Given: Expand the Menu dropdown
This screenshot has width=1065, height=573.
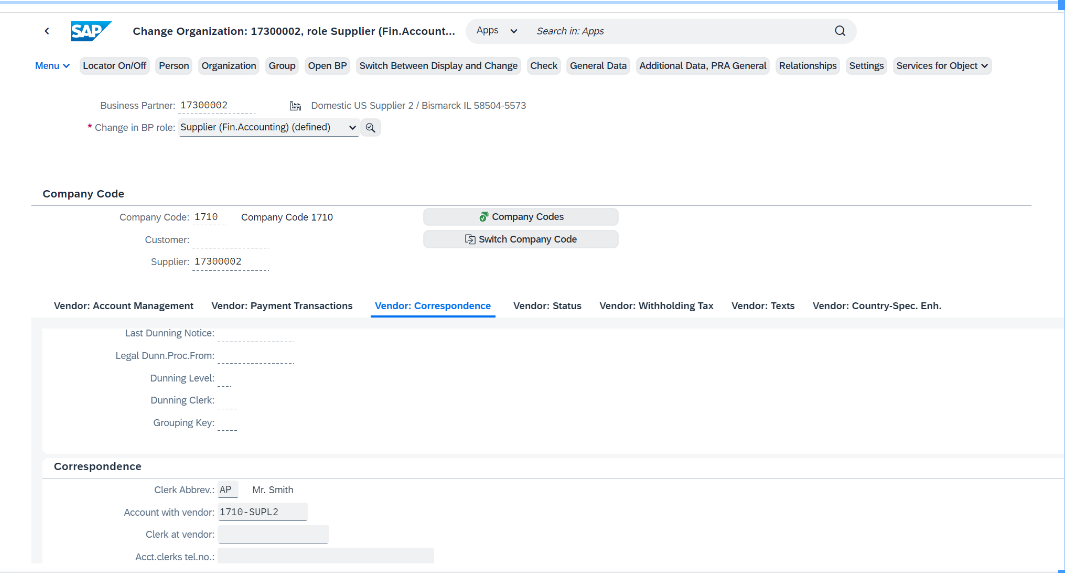Looking at the screenshot, I should click(52, 66).
